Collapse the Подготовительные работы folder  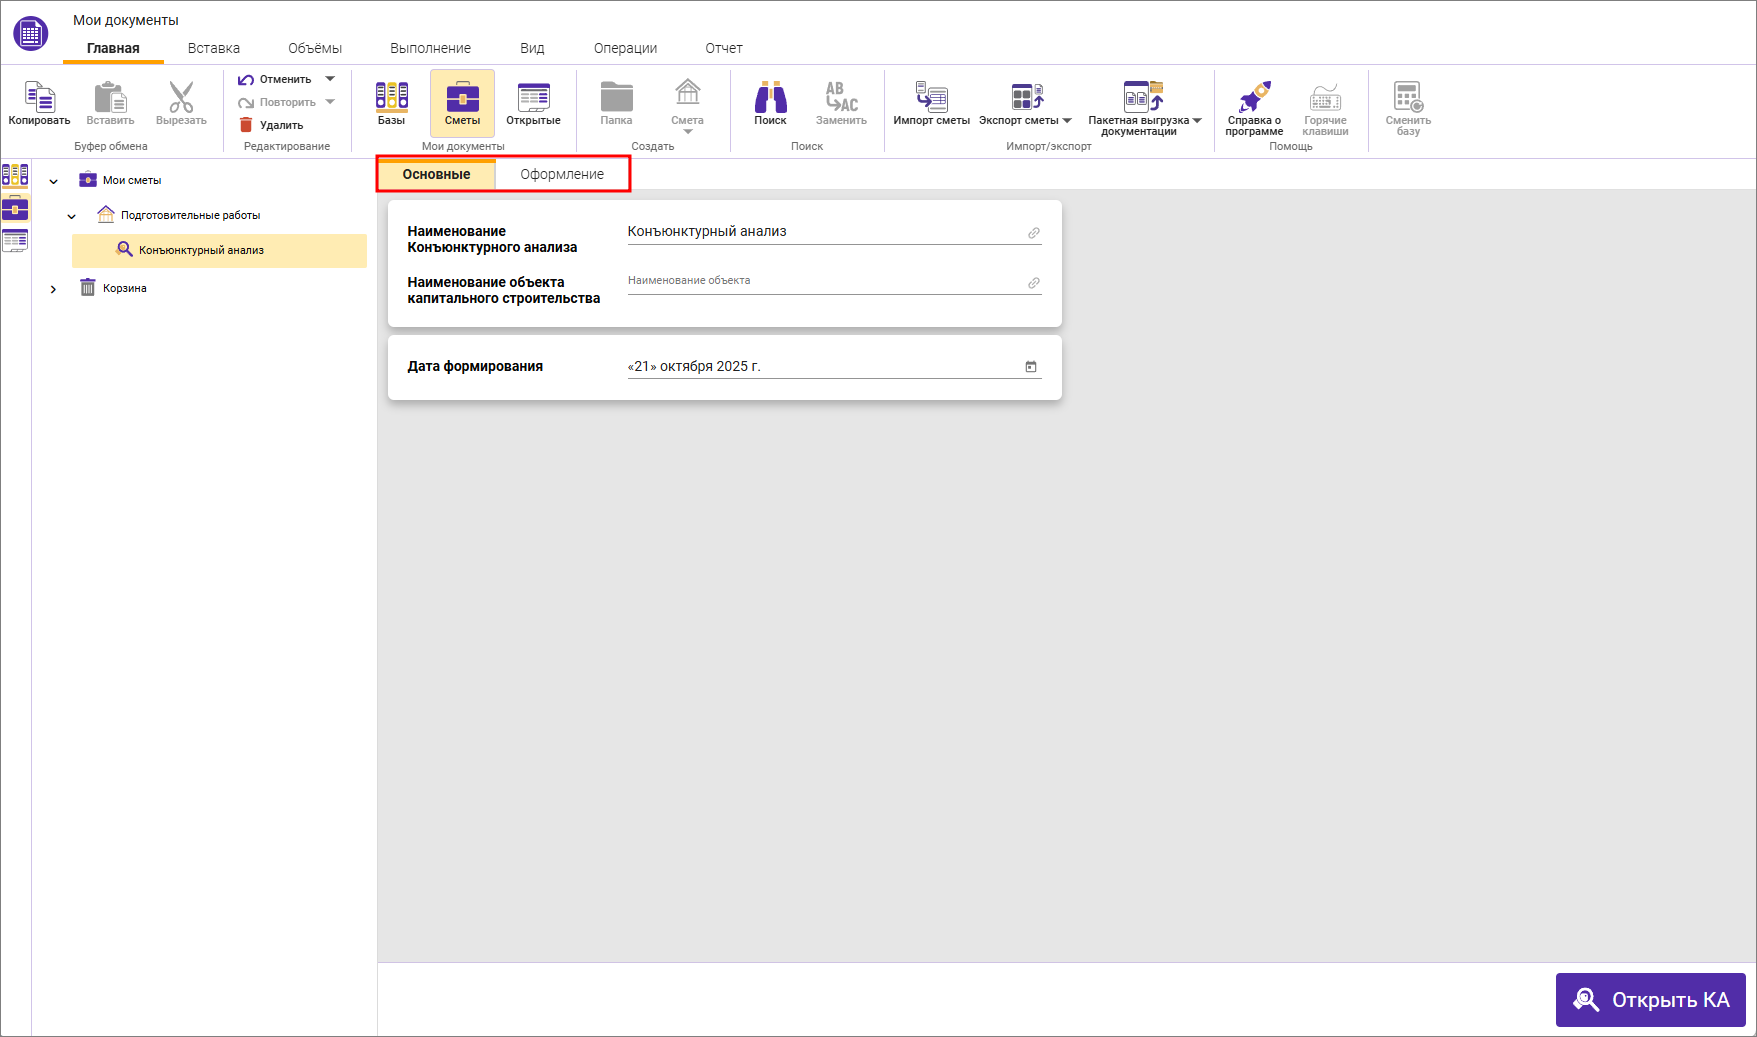(72, 216)
